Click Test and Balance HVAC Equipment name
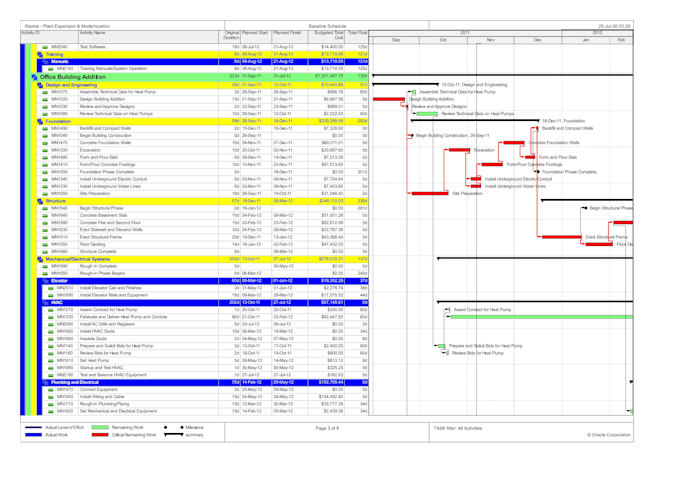The image size is (680, 481). pyautogui.click(x=113, y=375)
